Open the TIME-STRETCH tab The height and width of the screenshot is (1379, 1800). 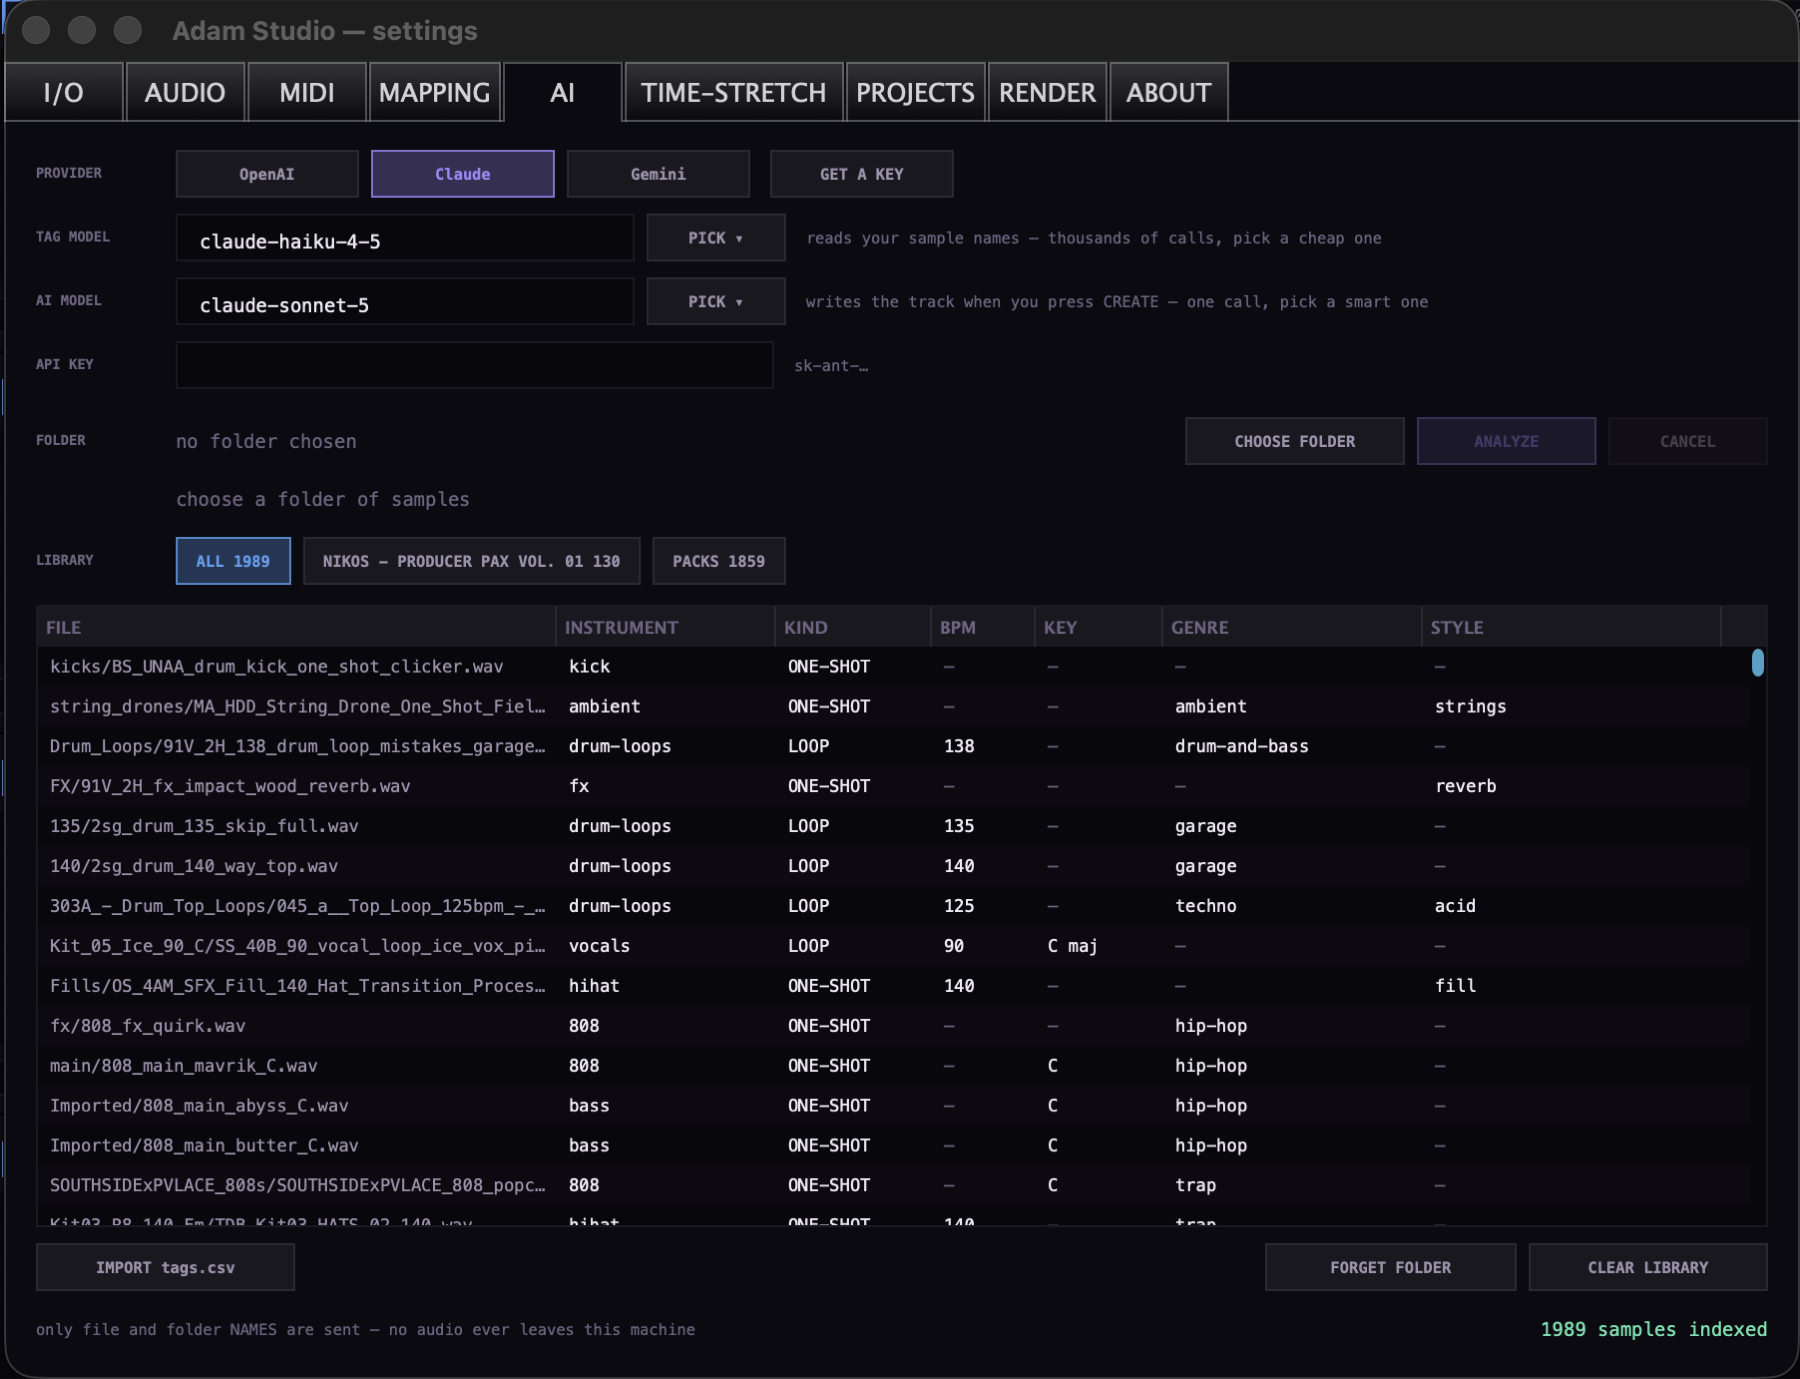point(733,92)
